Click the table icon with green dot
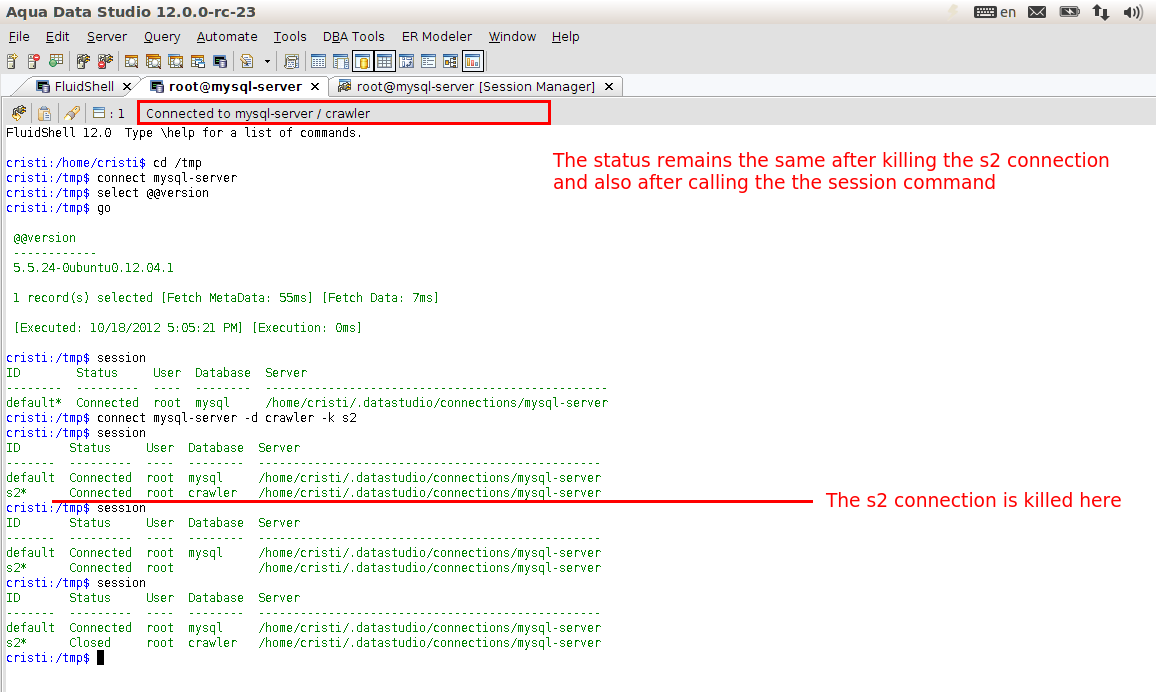Viewport: 1156px width, 692px height. pyautogui.click(x=56, y=61)
